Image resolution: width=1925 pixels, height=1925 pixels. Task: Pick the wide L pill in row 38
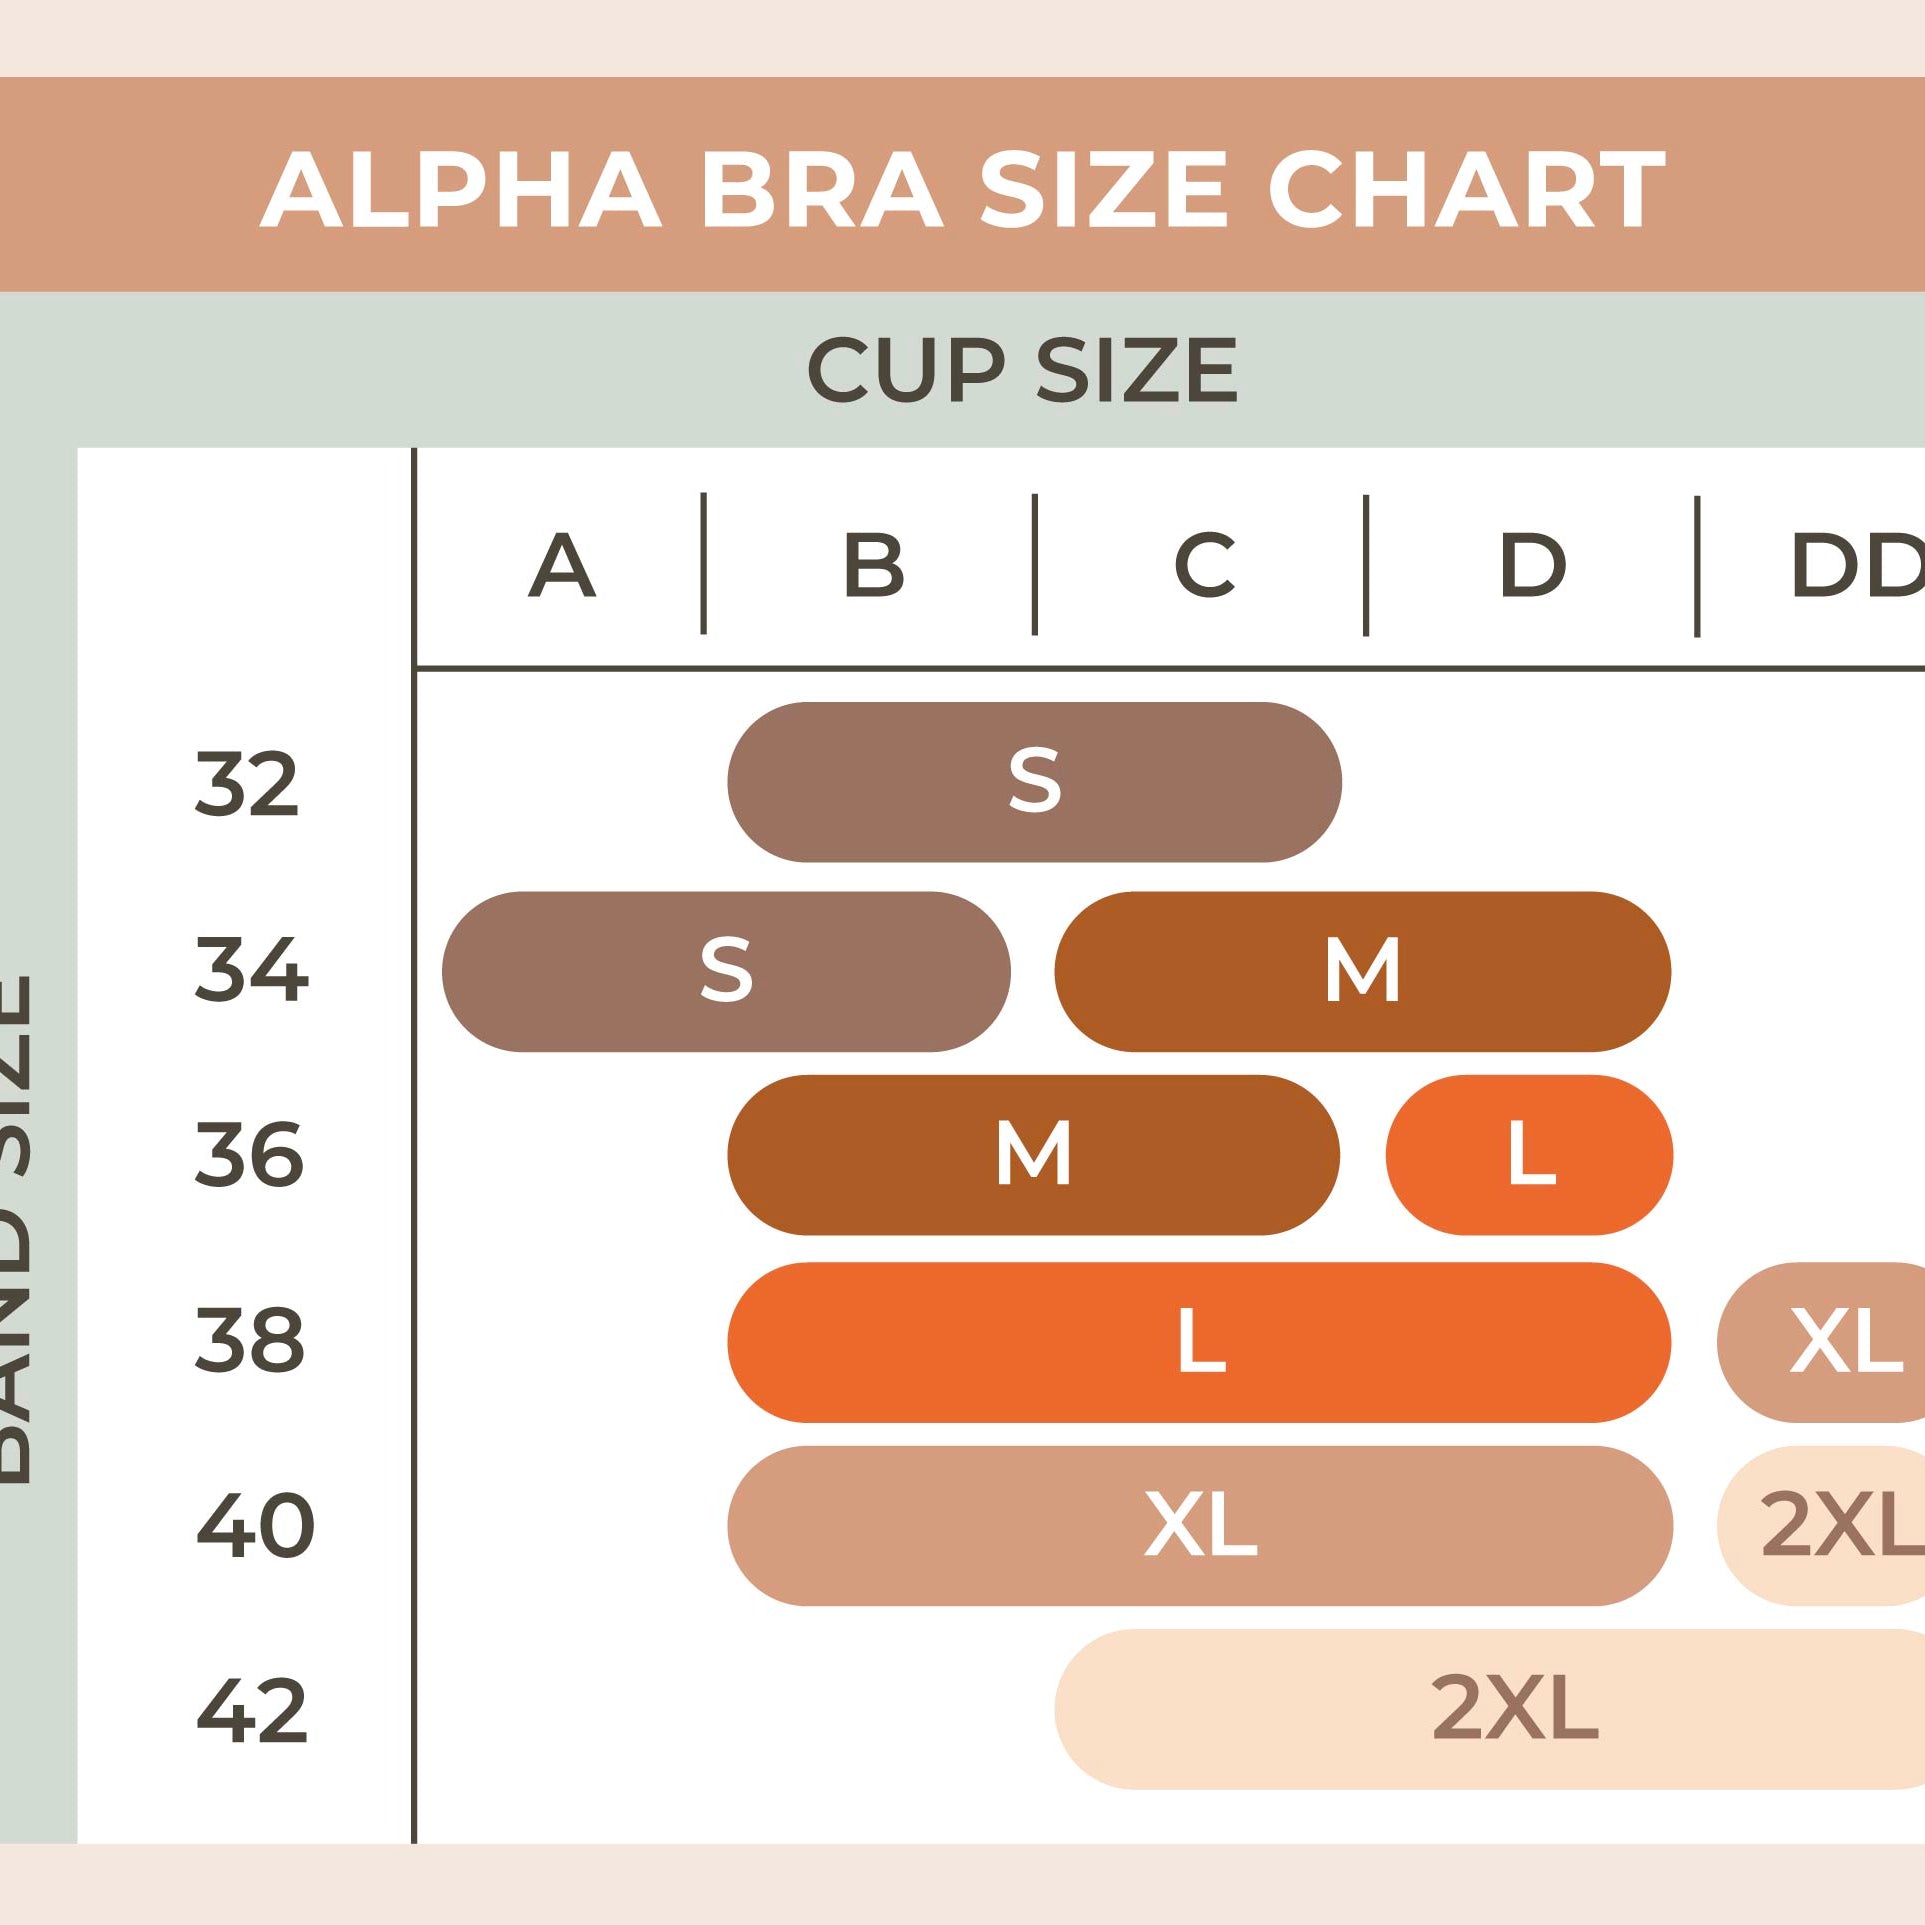click(1199, 1342)
